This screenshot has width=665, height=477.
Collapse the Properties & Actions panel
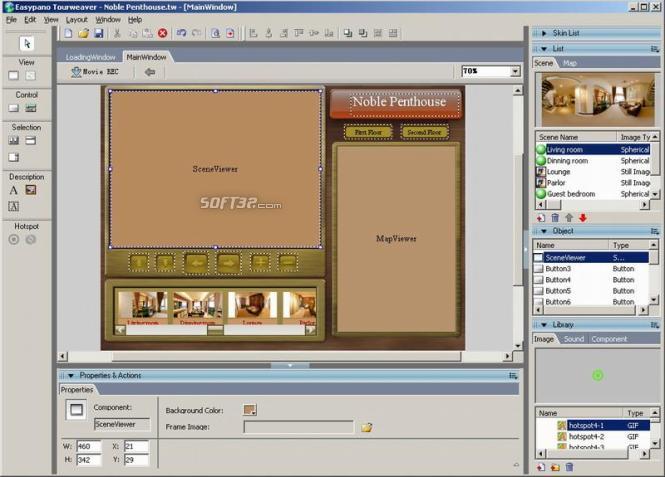point(71,376)
